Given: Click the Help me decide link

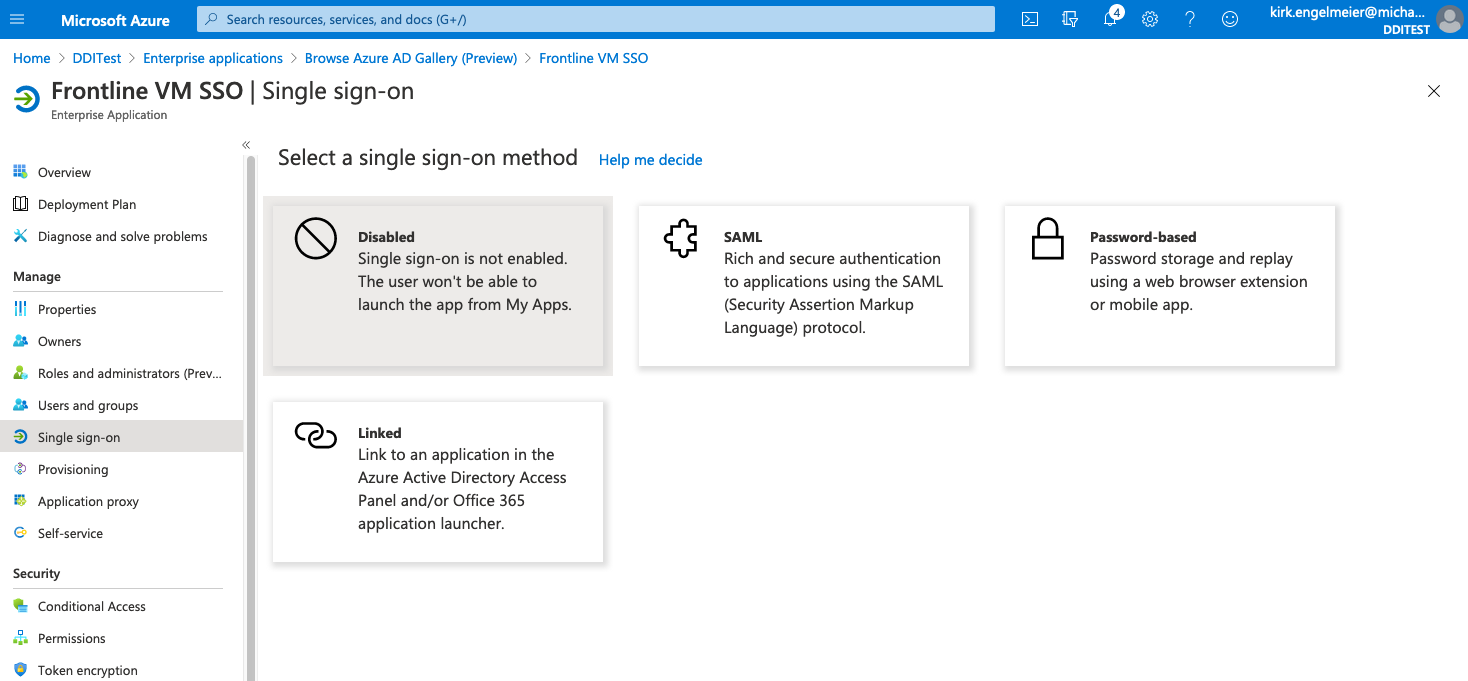Looking at the screenshot, I should pyautogui.click(x=650, y=160).
